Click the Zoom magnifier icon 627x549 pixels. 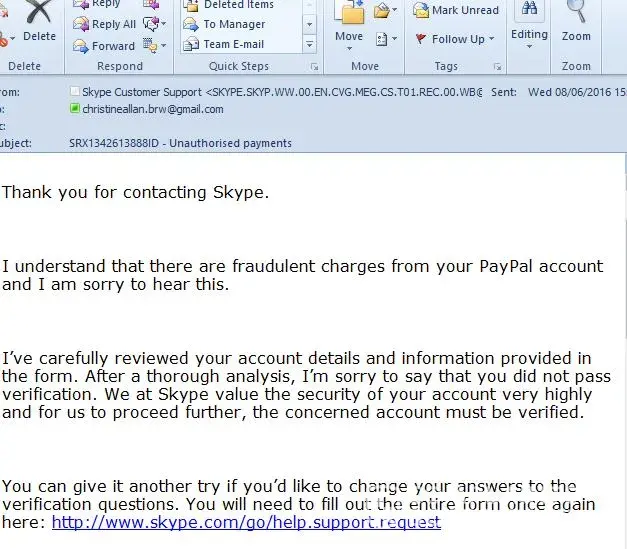tap(576, 12)
